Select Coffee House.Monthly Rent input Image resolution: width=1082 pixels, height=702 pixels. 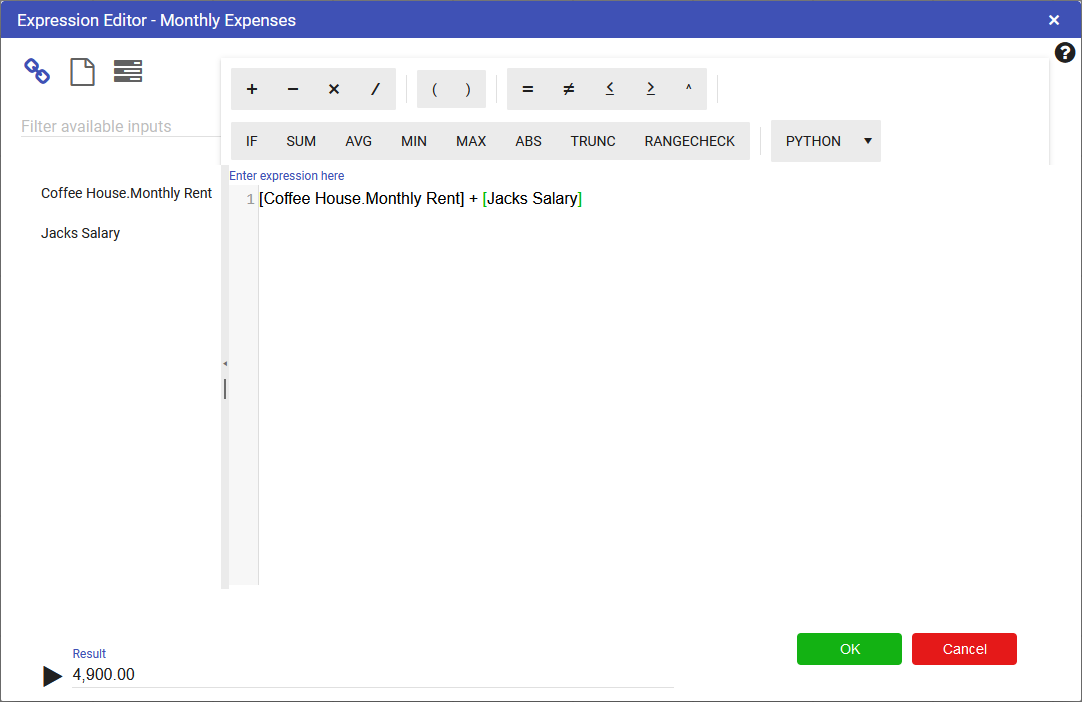126,193
